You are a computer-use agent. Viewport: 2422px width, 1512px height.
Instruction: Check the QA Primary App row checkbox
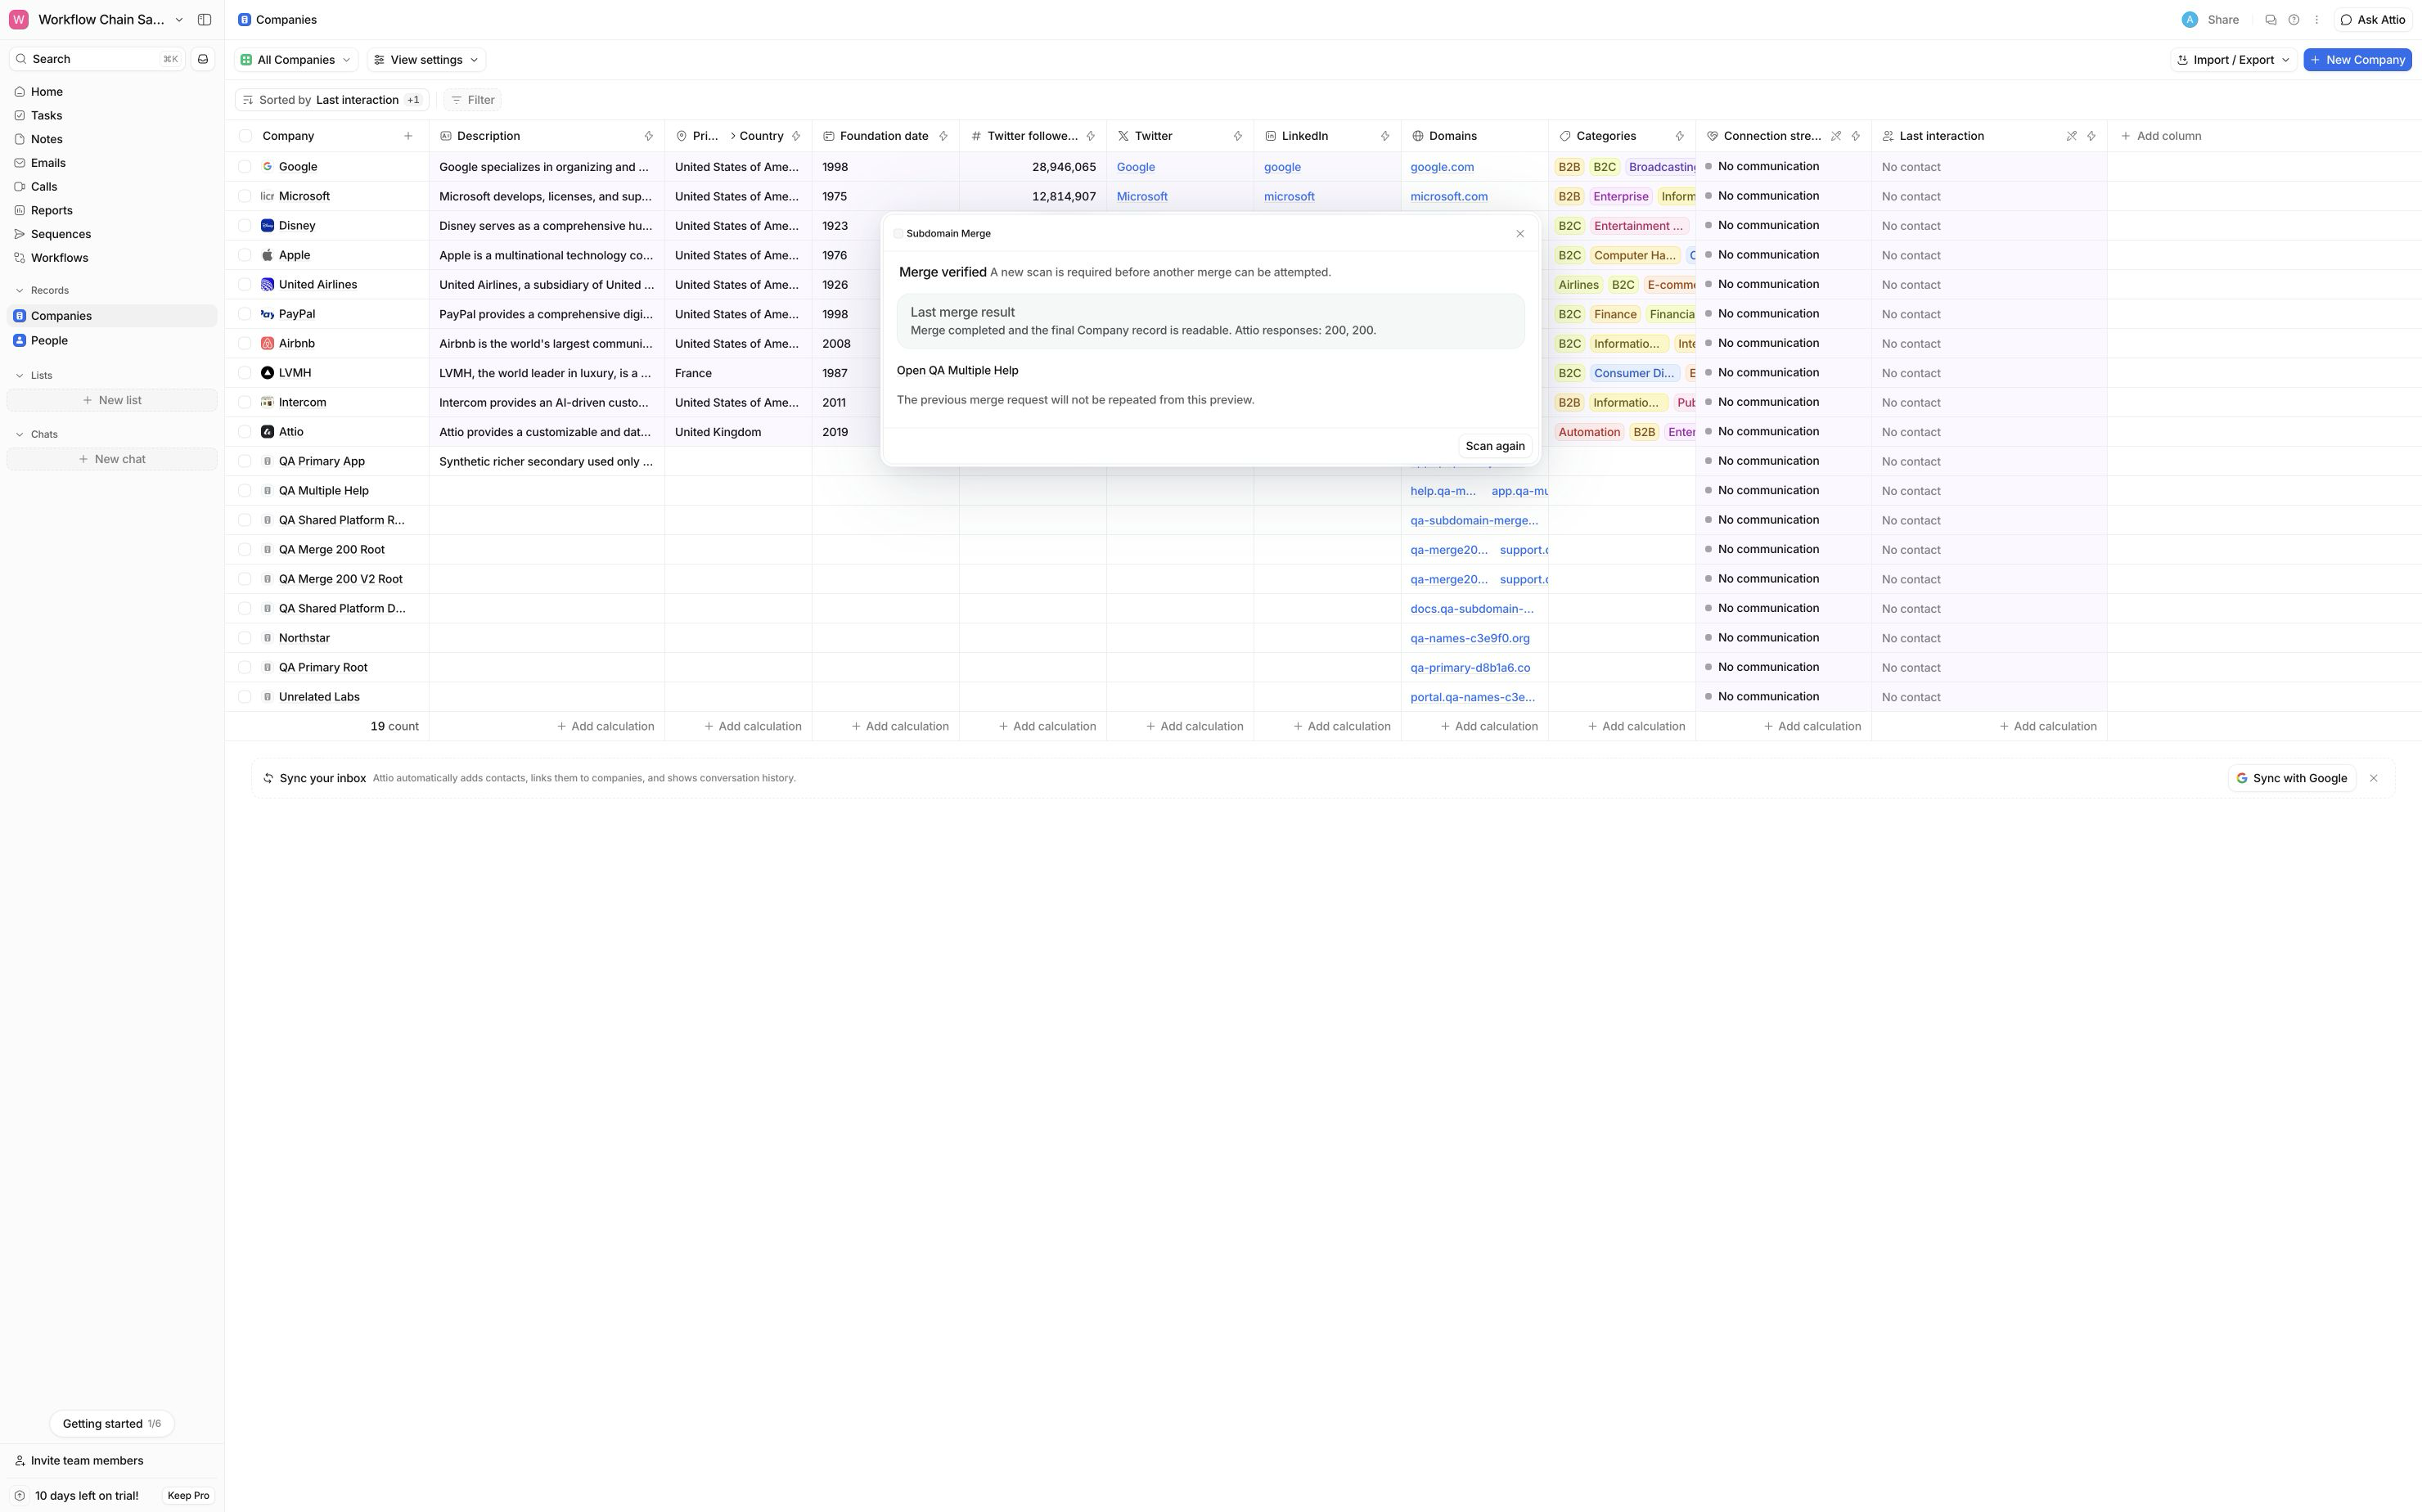coord(245,461)
